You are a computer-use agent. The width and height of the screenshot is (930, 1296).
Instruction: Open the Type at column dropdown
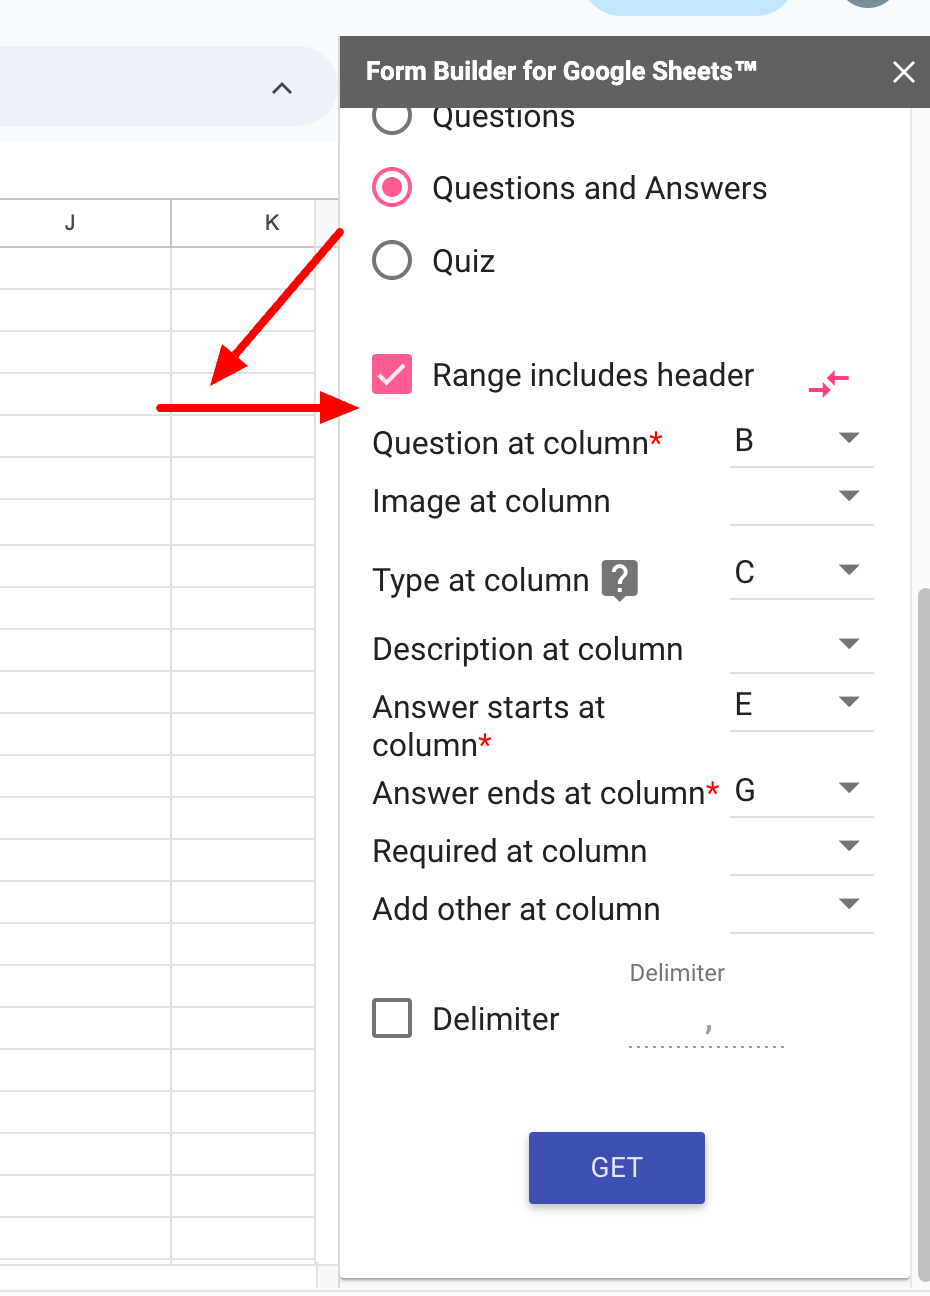[x=801, y=572]
